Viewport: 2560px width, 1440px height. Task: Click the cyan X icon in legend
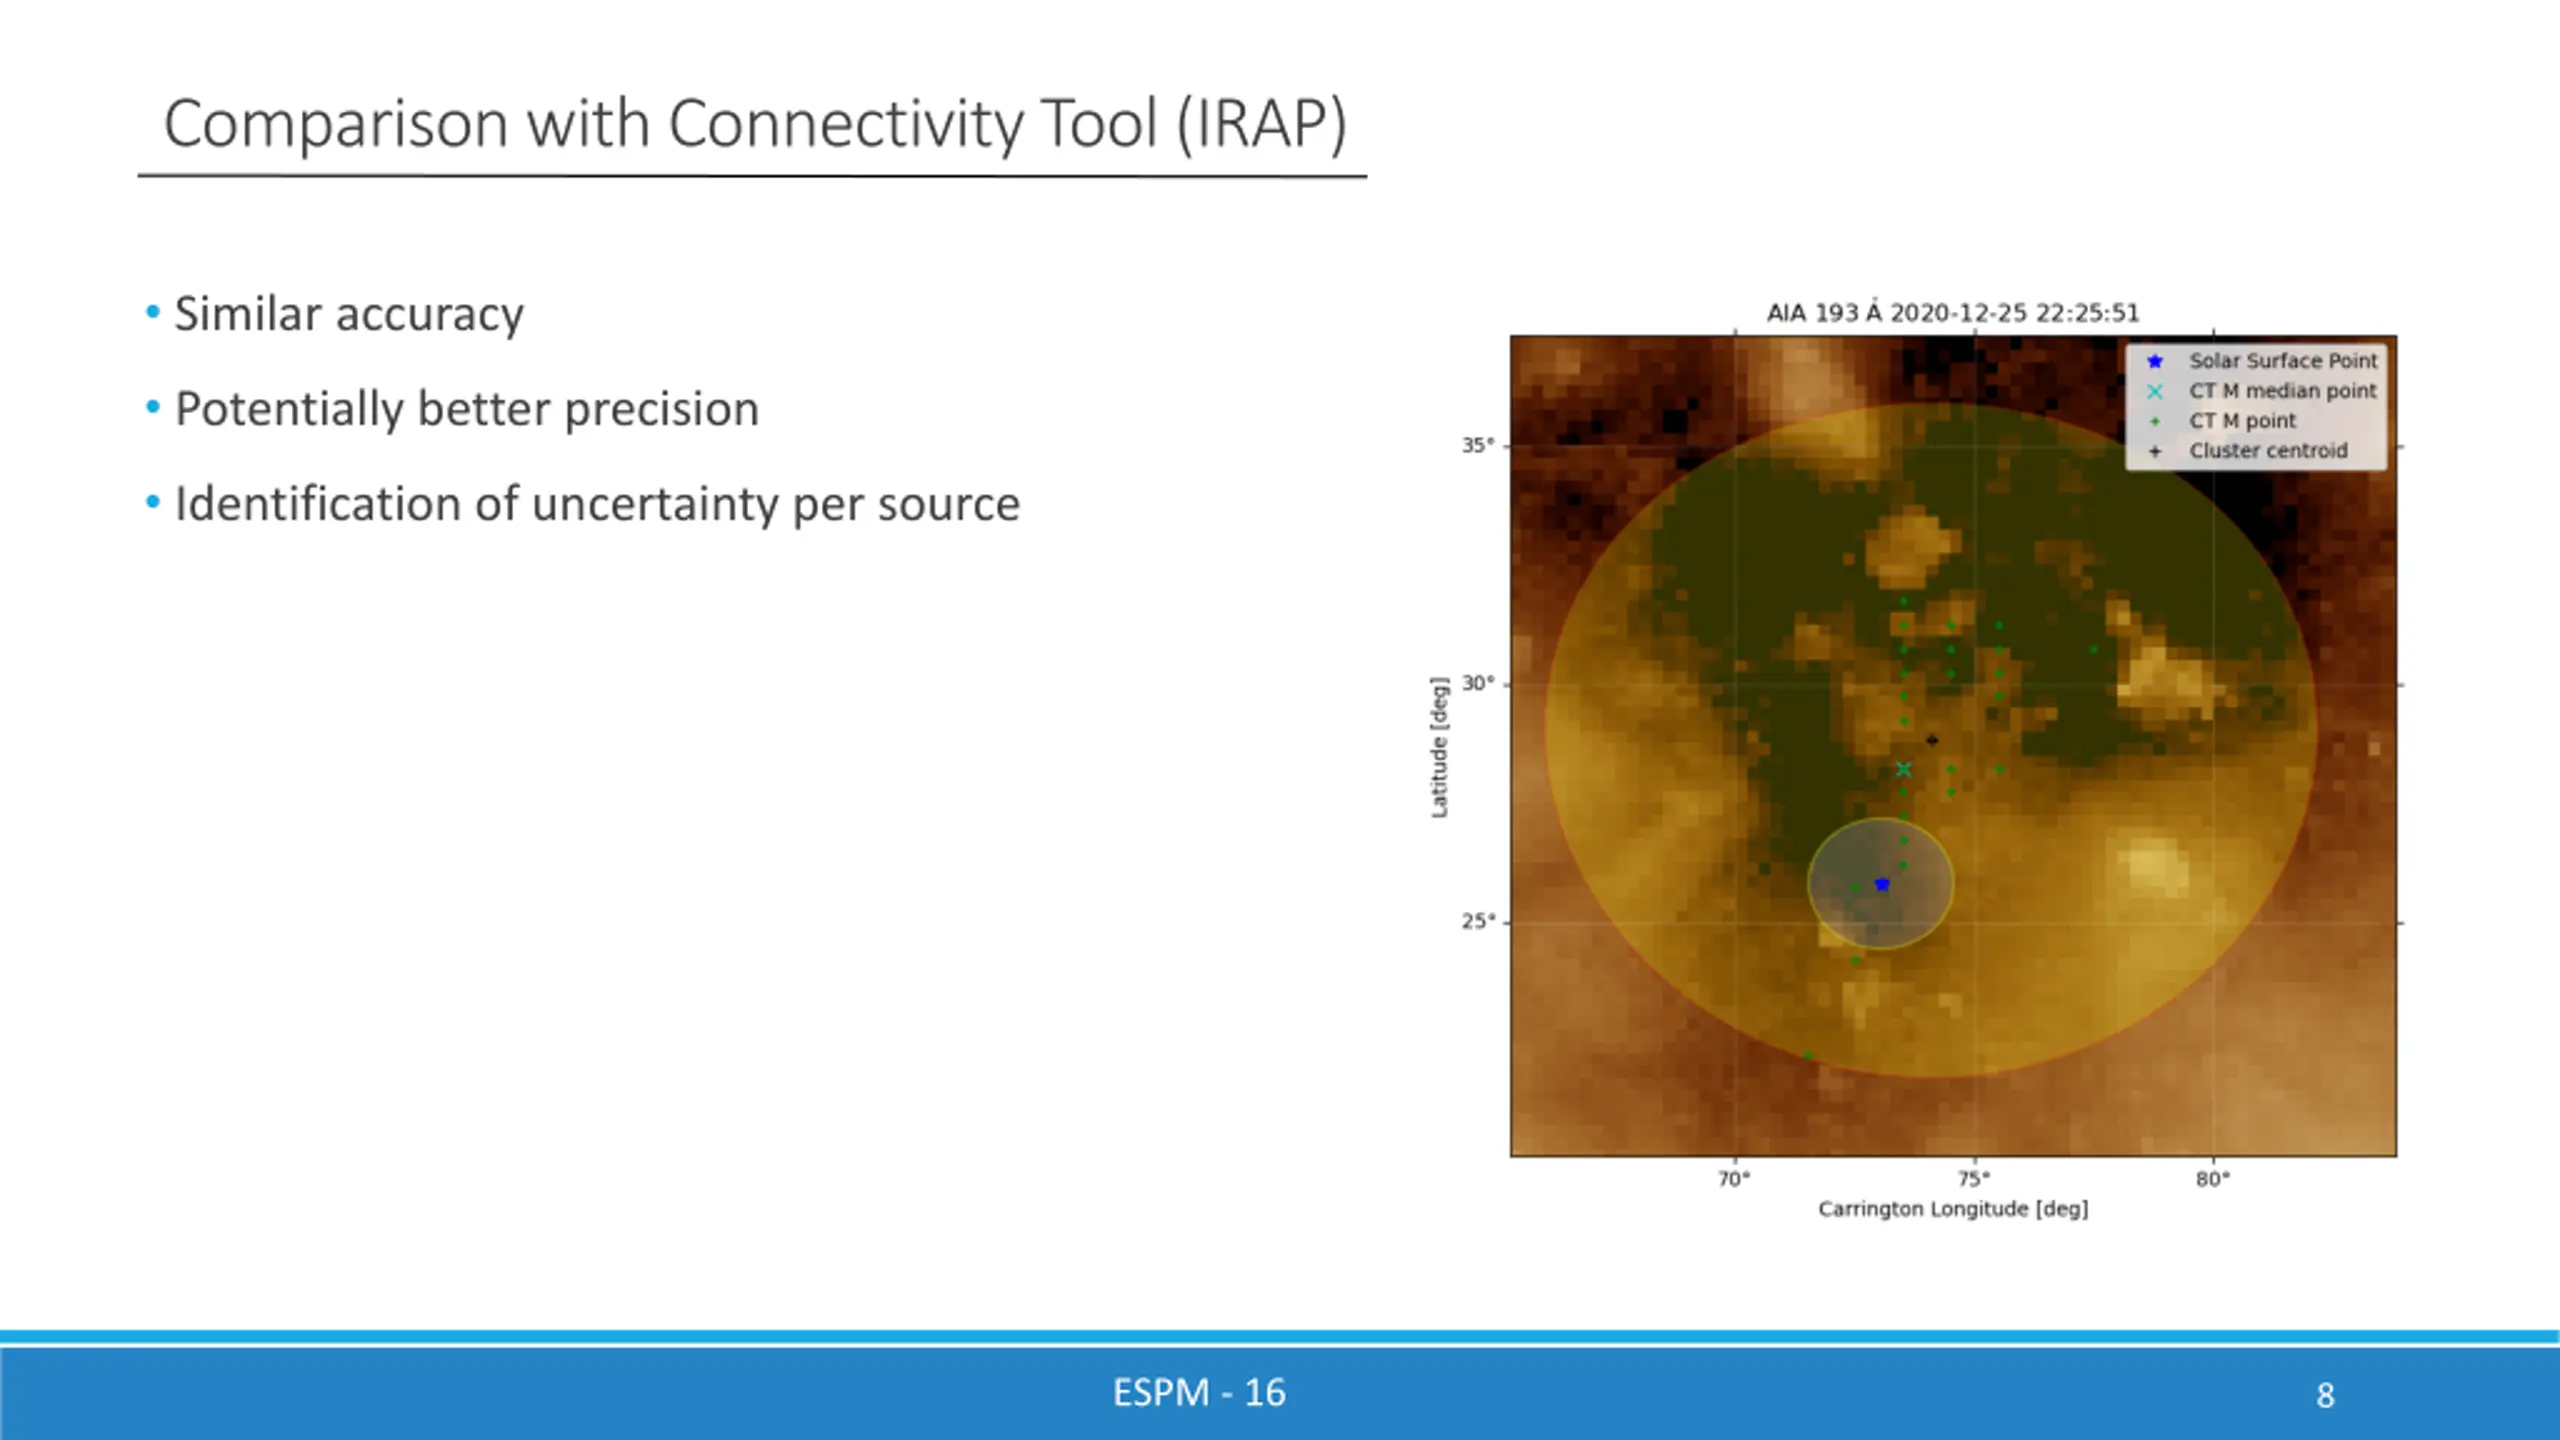[2155, 391]
